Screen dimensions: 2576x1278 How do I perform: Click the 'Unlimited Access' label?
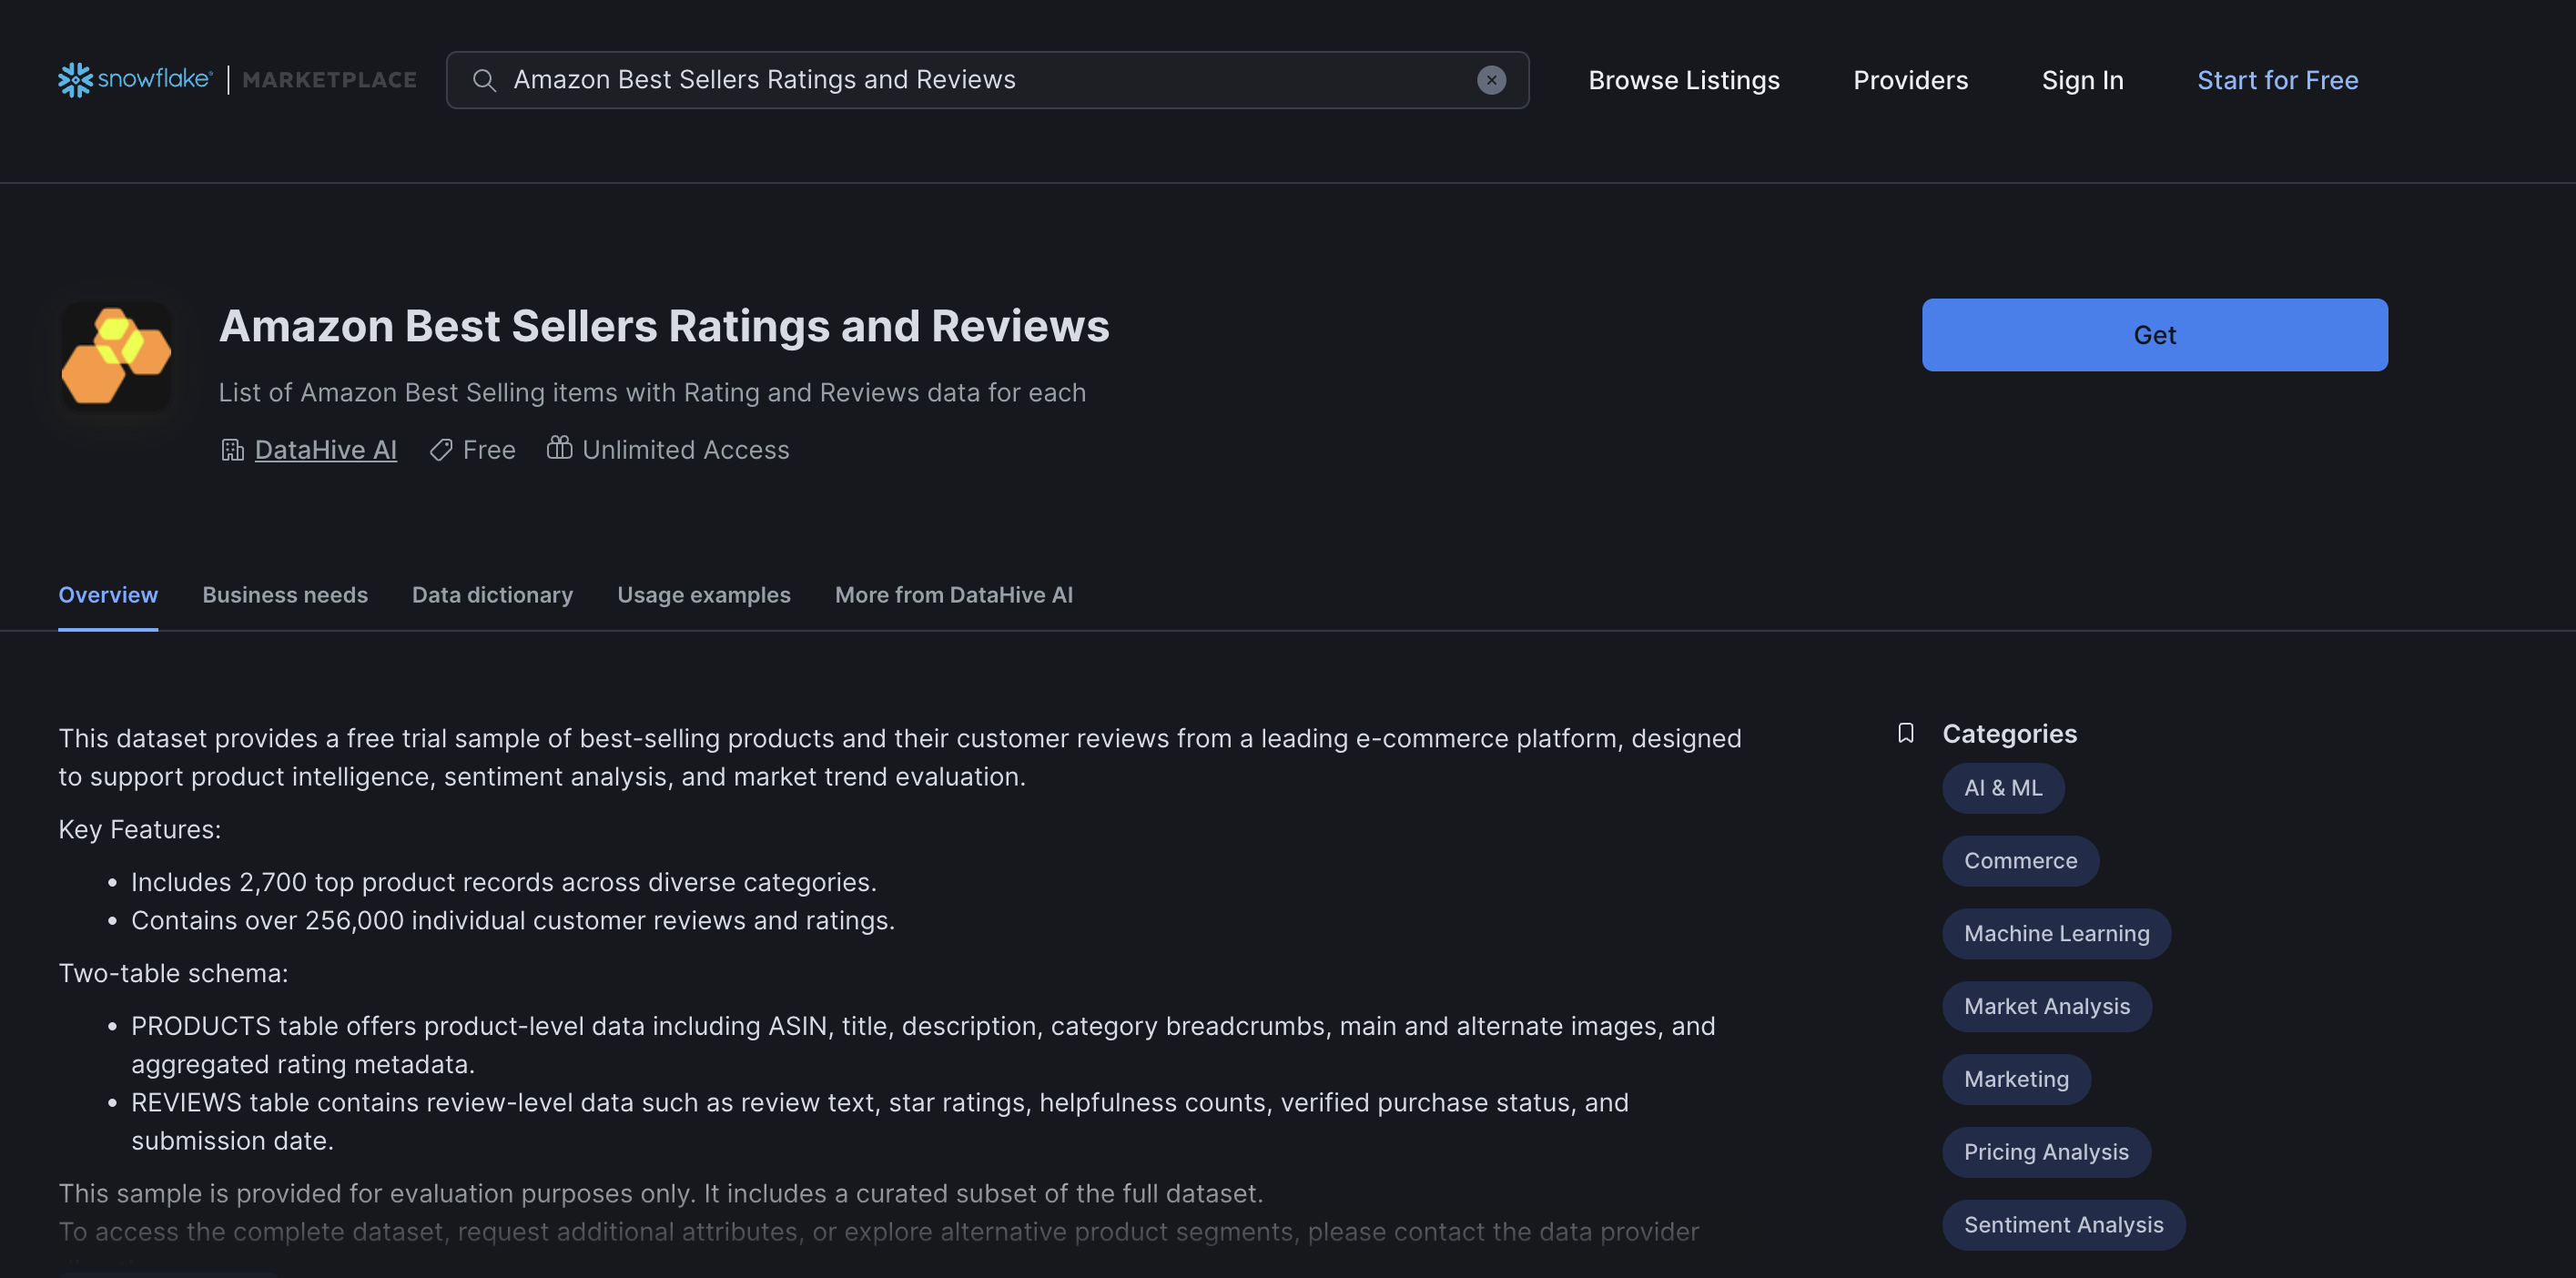coord(685,450)
